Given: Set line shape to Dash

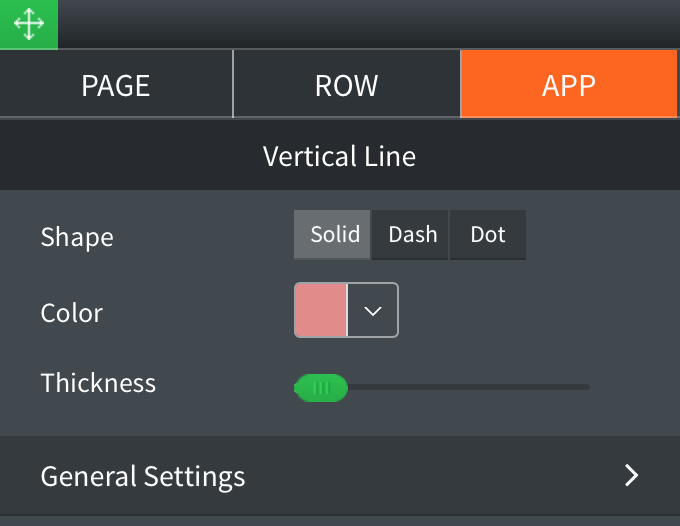Looking at the screenshot, I should pos(412,235).
